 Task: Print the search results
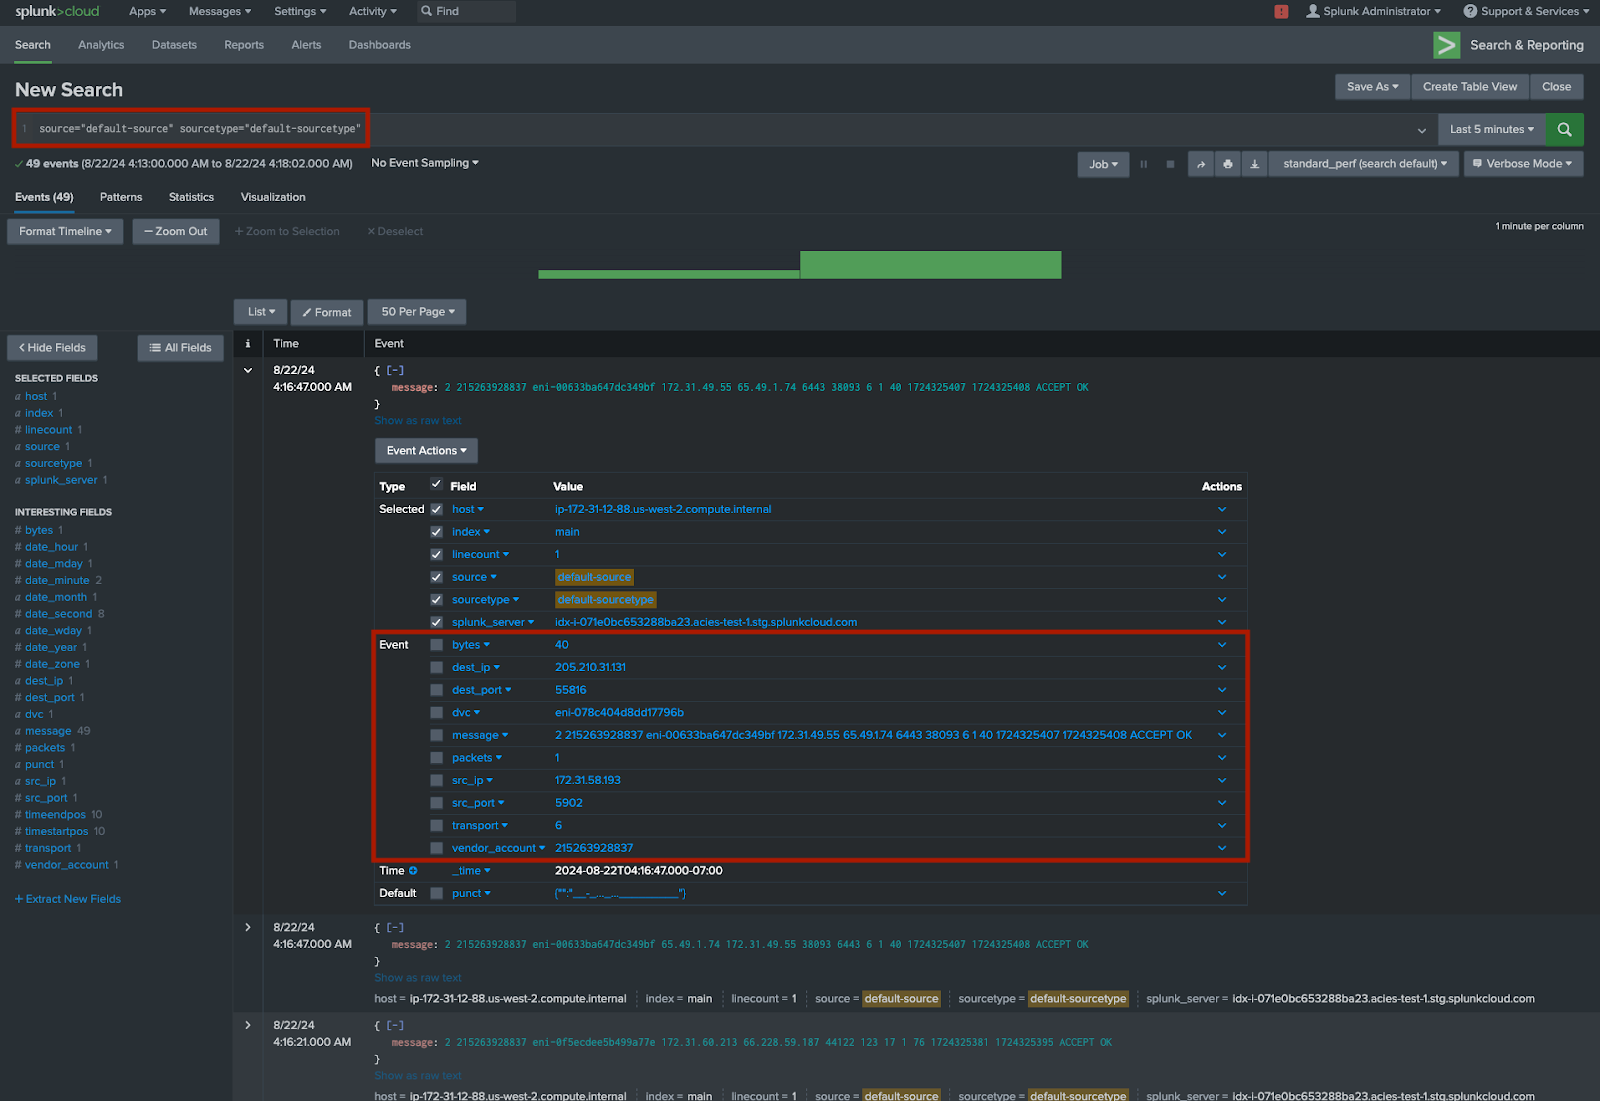click(x=1227, y=163)
